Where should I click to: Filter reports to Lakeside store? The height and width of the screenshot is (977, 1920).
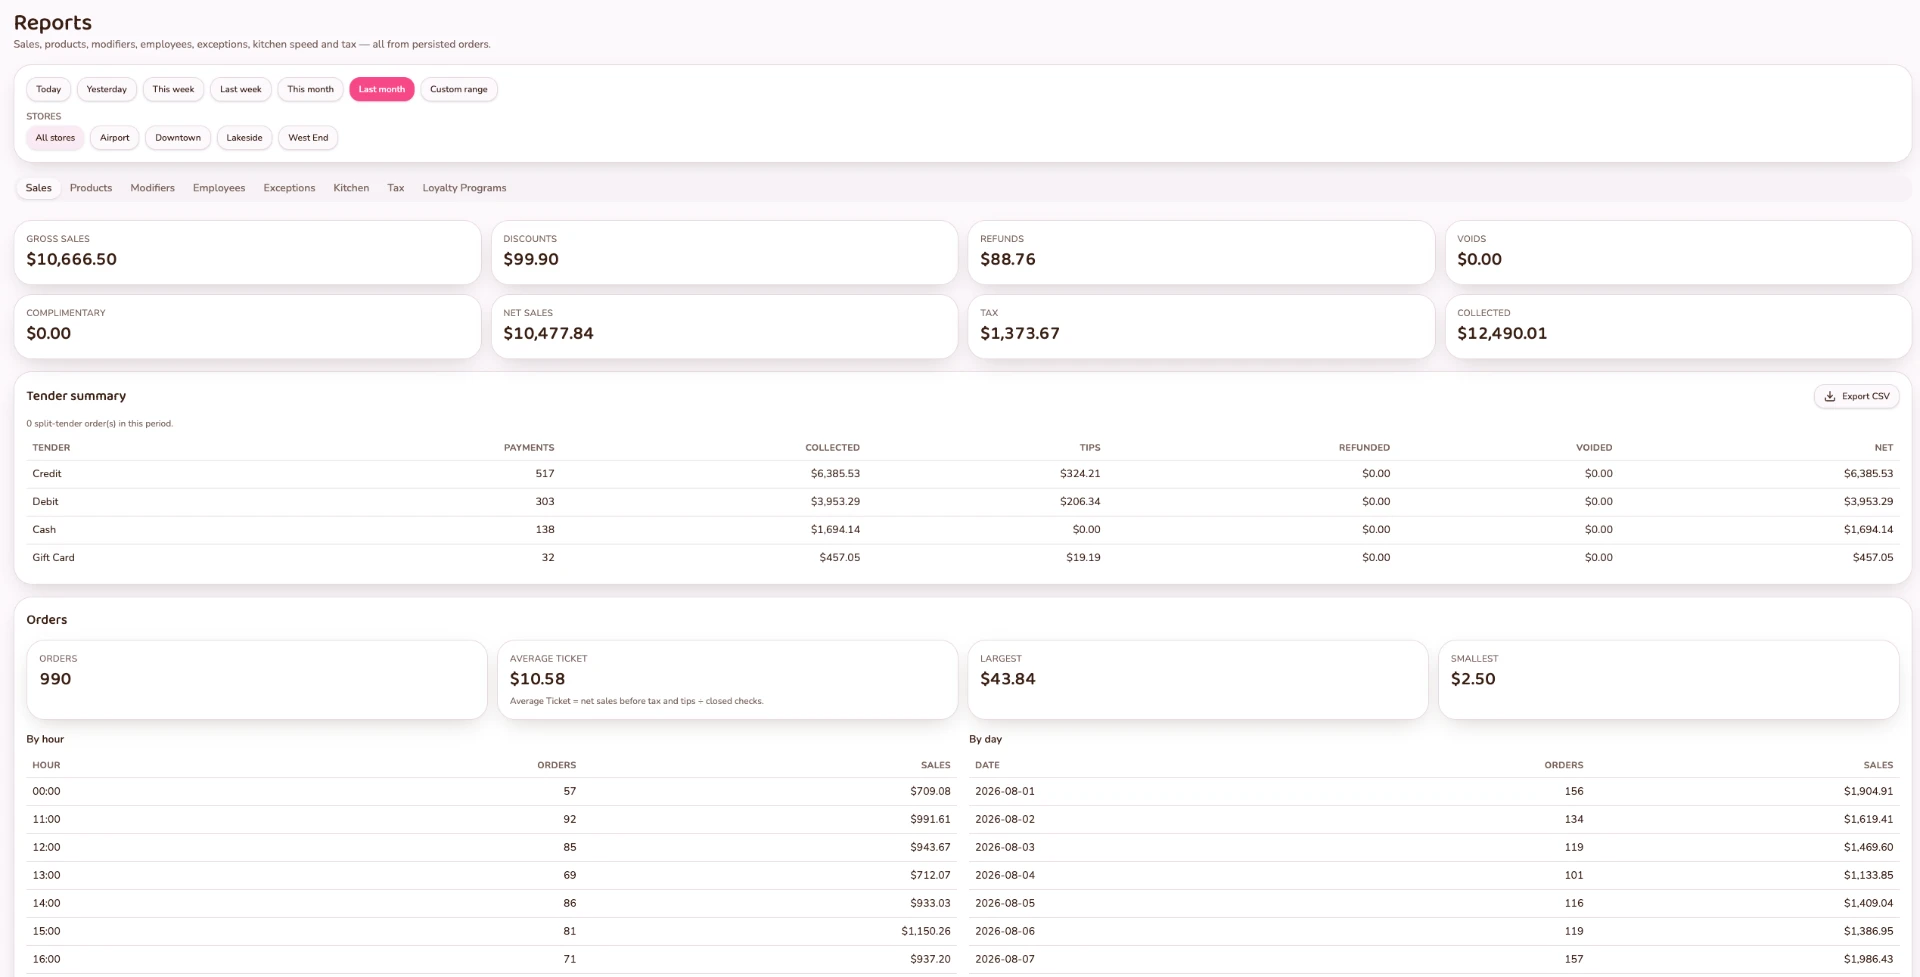click(244, 138)
